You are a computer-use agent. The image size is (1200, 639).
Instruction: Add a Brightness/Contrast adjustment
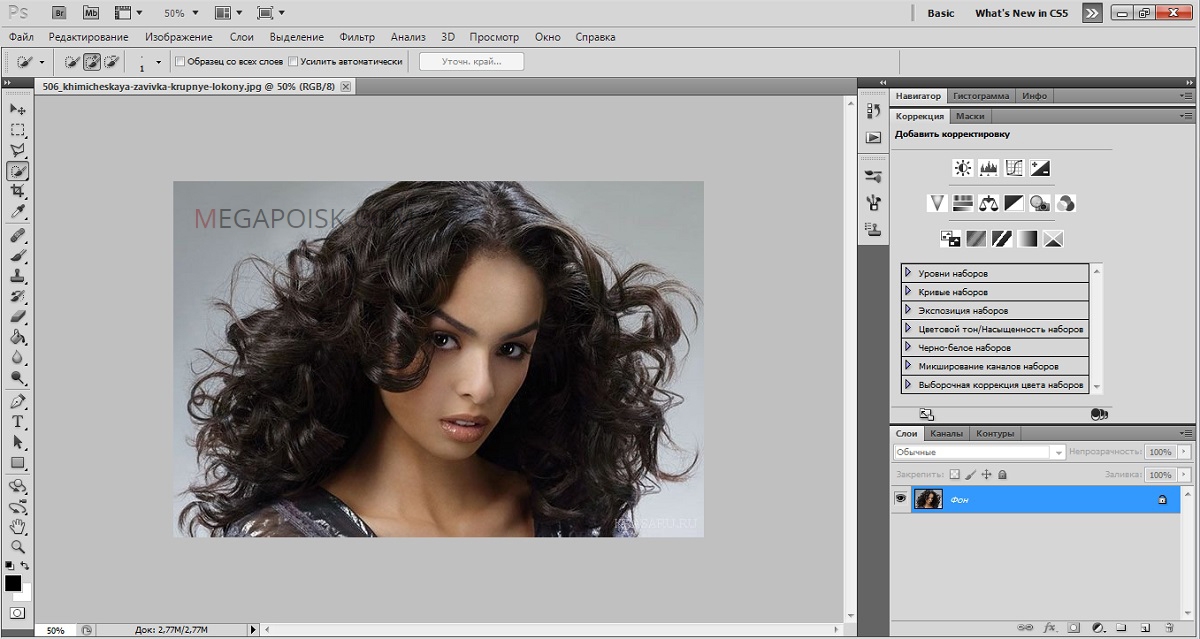coord(963,168)
